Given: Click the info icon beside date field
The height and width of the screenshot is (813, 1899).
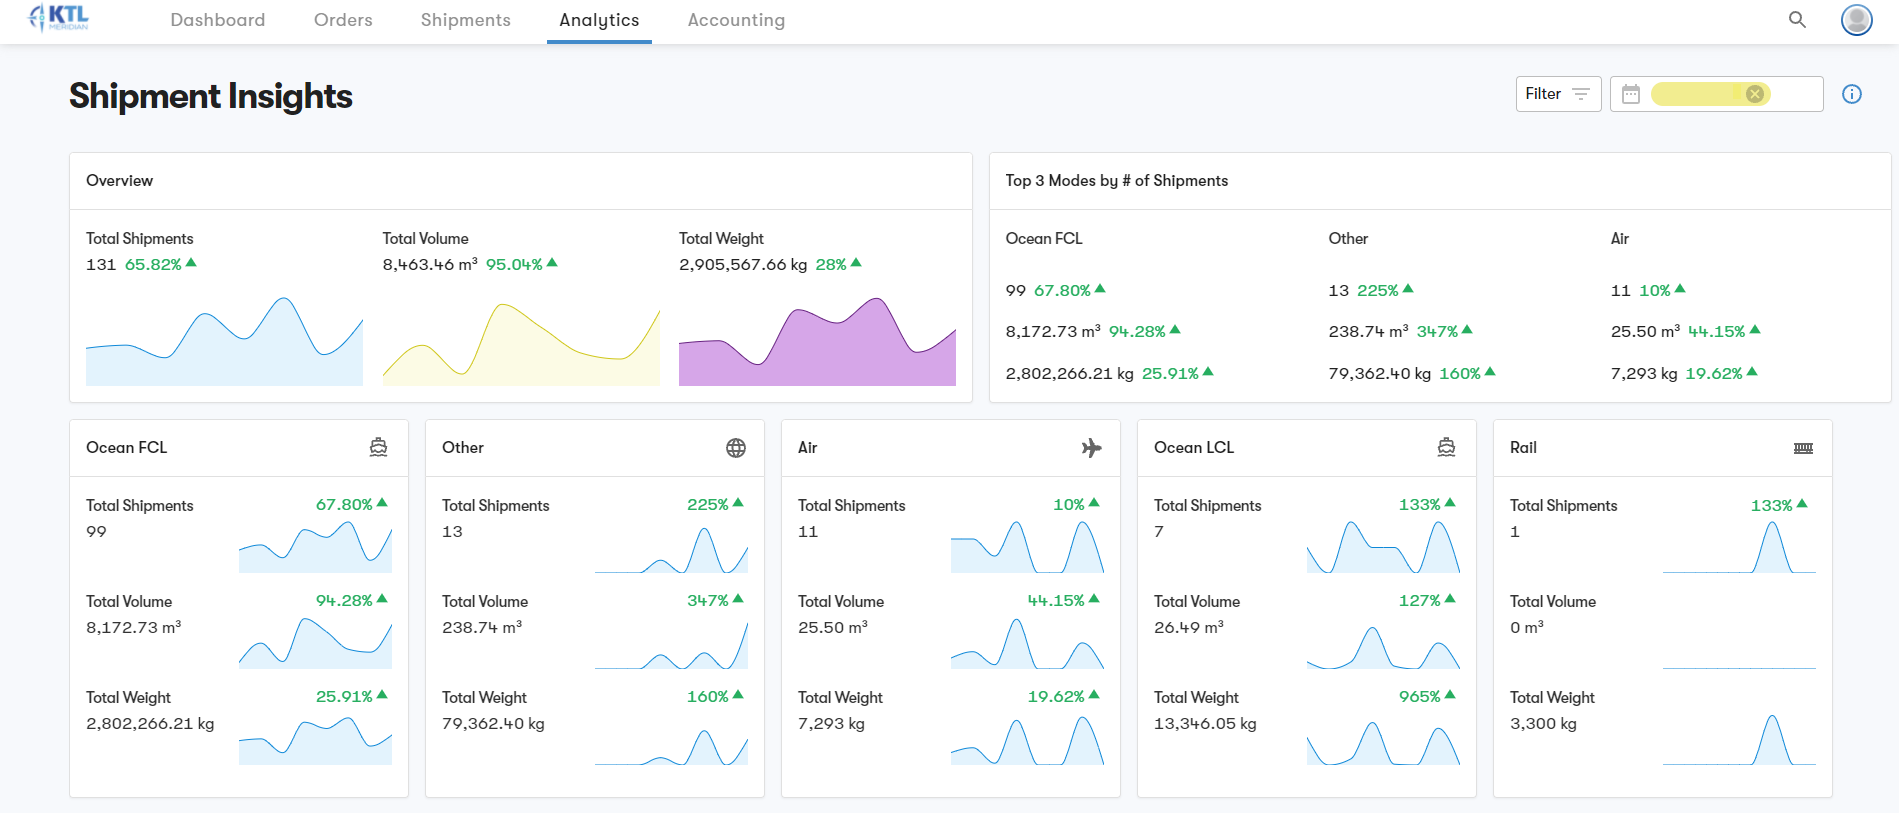Looking at the screenshot, I should pos(1852,94).
